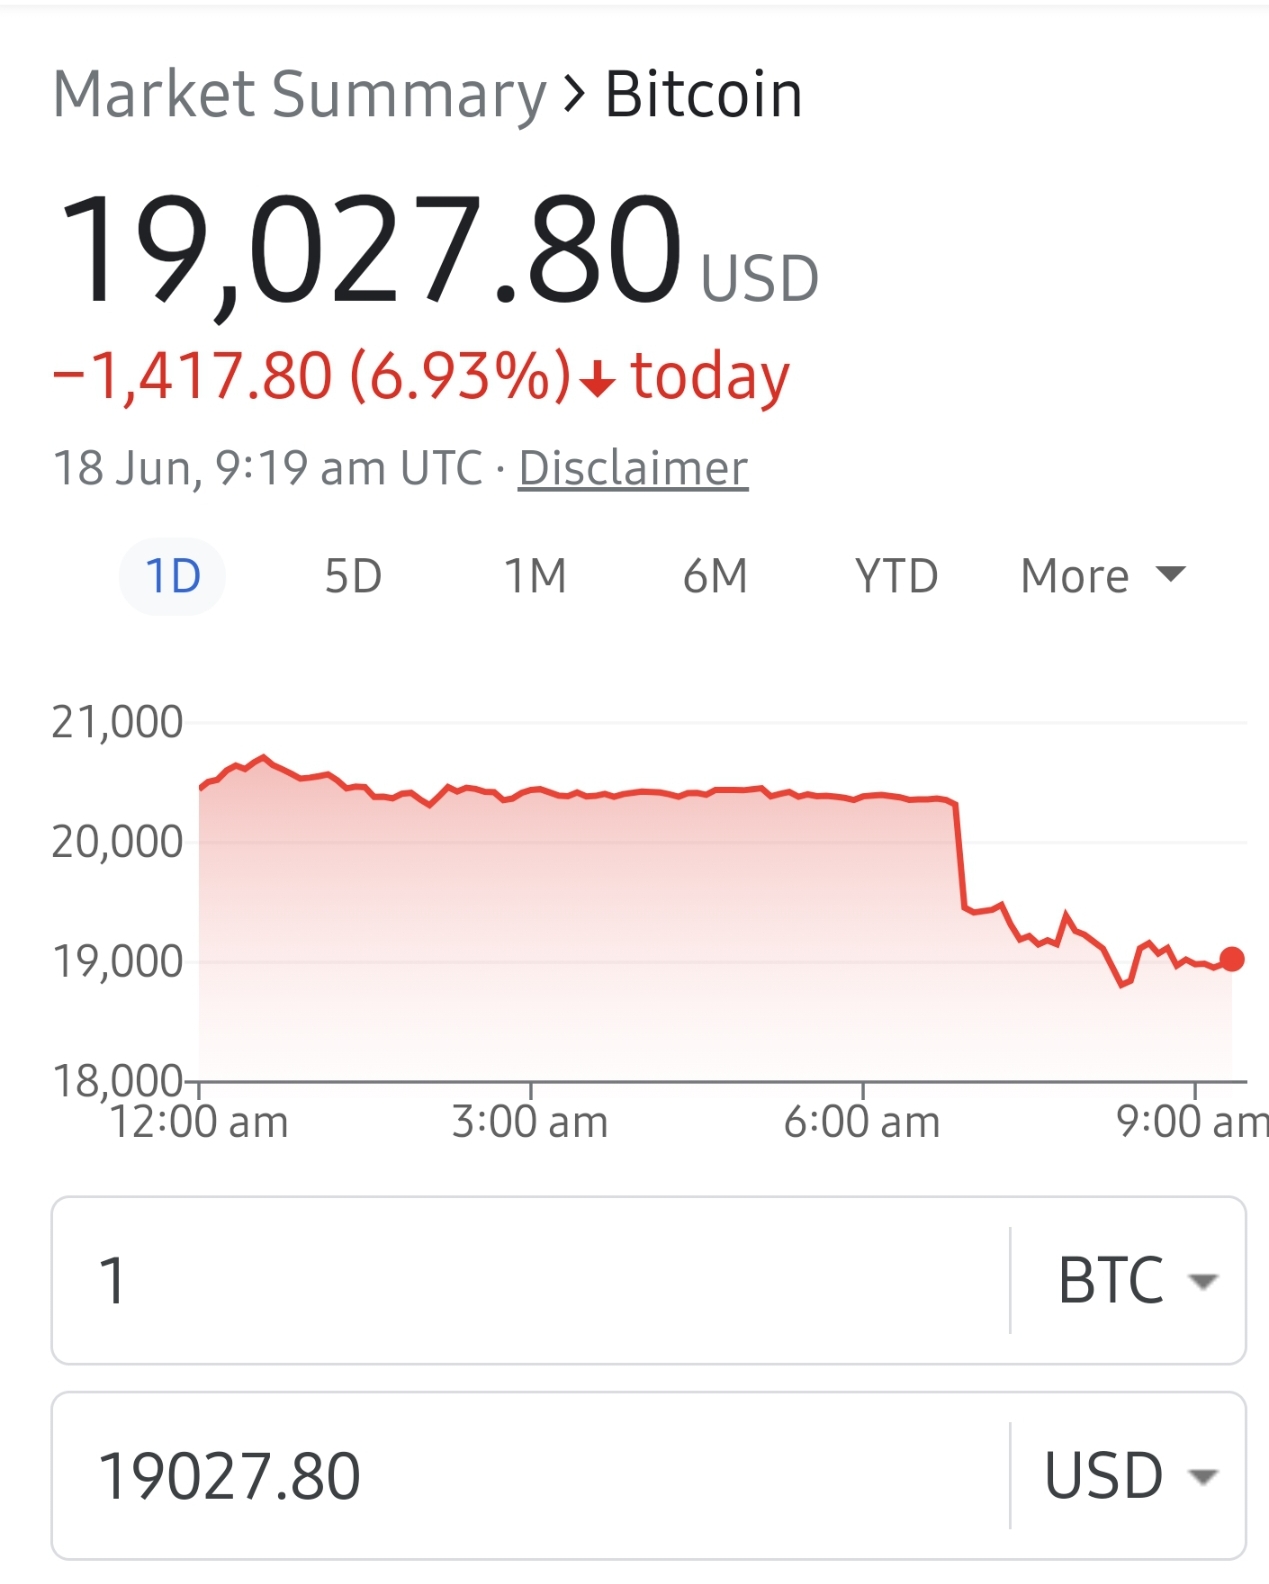
Task: Expand the More time ranges dropdown
Action: coord(1102,576)
